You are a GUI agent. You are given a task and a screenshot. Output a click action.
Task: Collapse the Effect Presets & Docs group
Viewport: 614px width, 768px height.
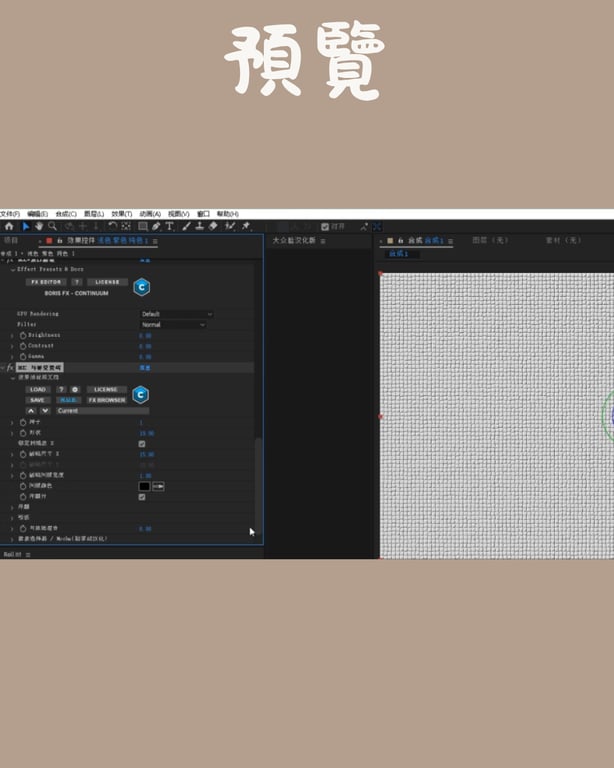coord(13,269)
